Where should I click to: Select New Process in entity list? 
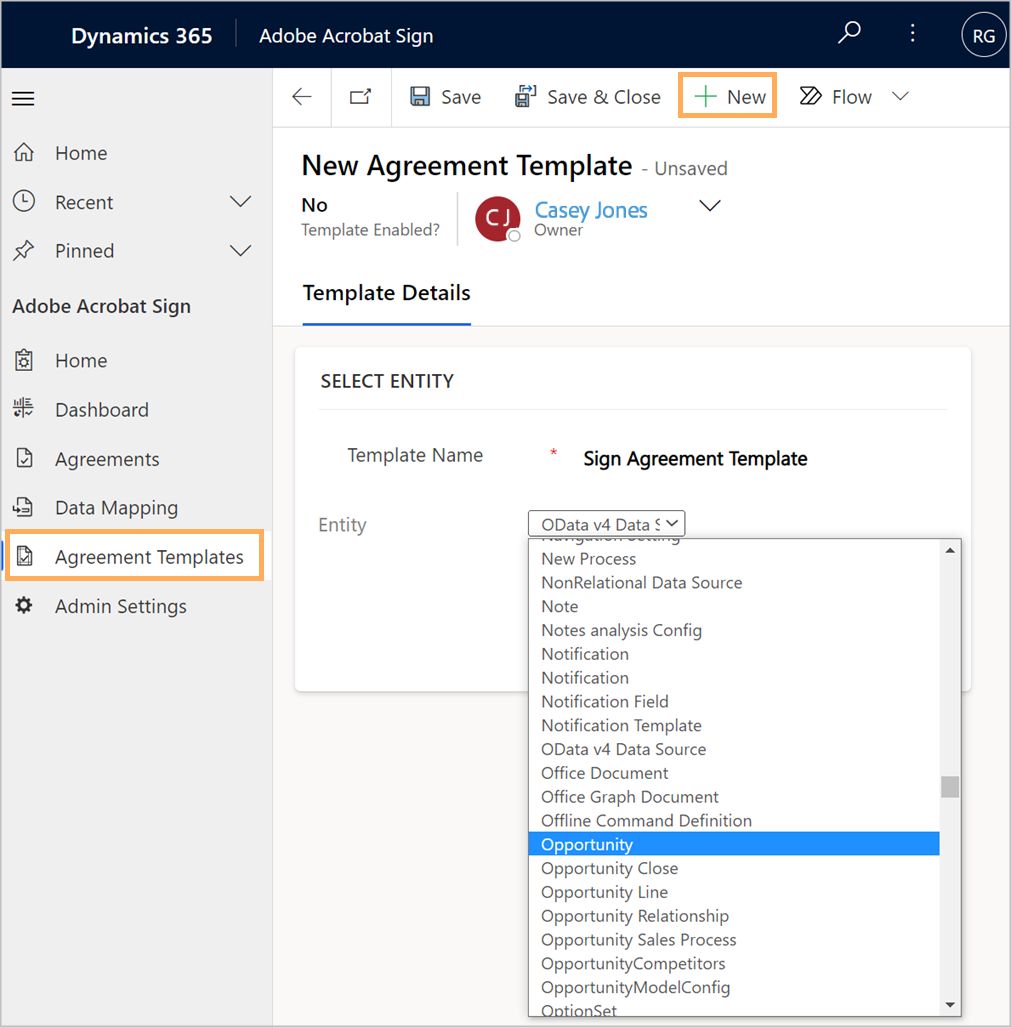coord(734,559)
